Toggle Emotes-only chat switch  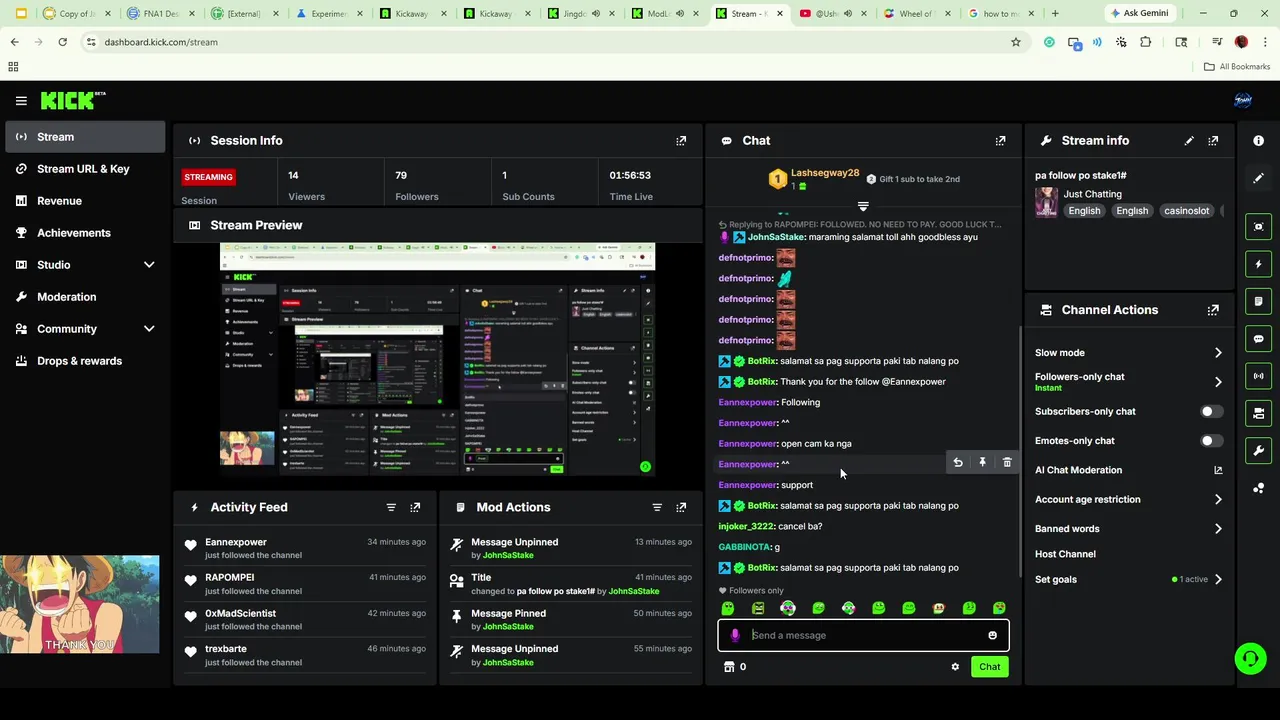pyautogui.click(x=1211, y=441)
